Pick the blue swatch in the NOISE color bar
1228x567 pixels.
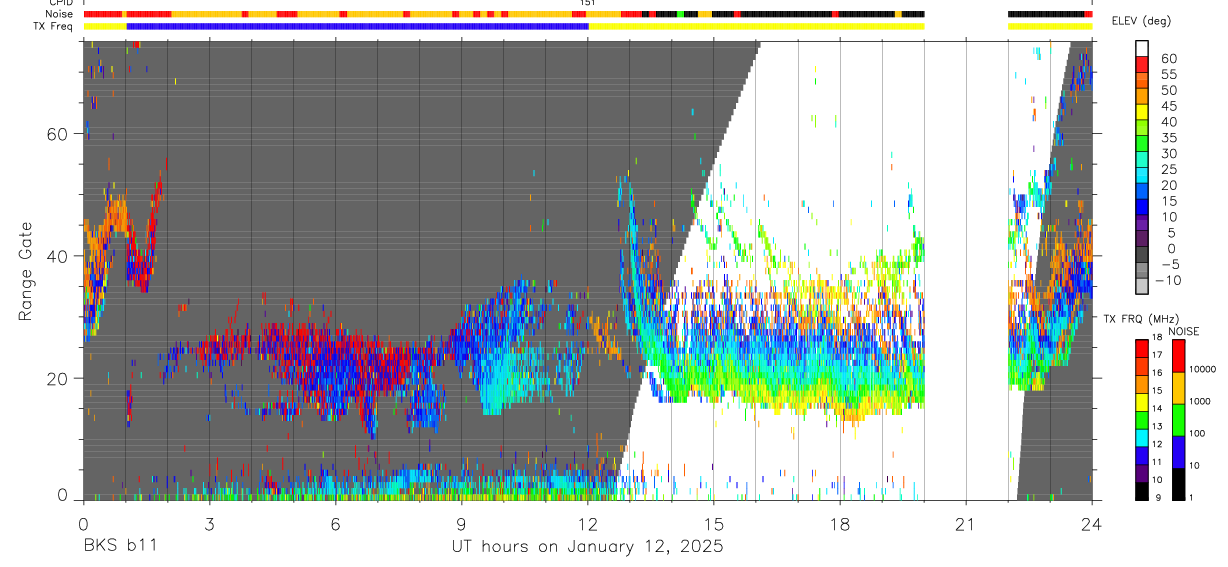coord(1178,451)
